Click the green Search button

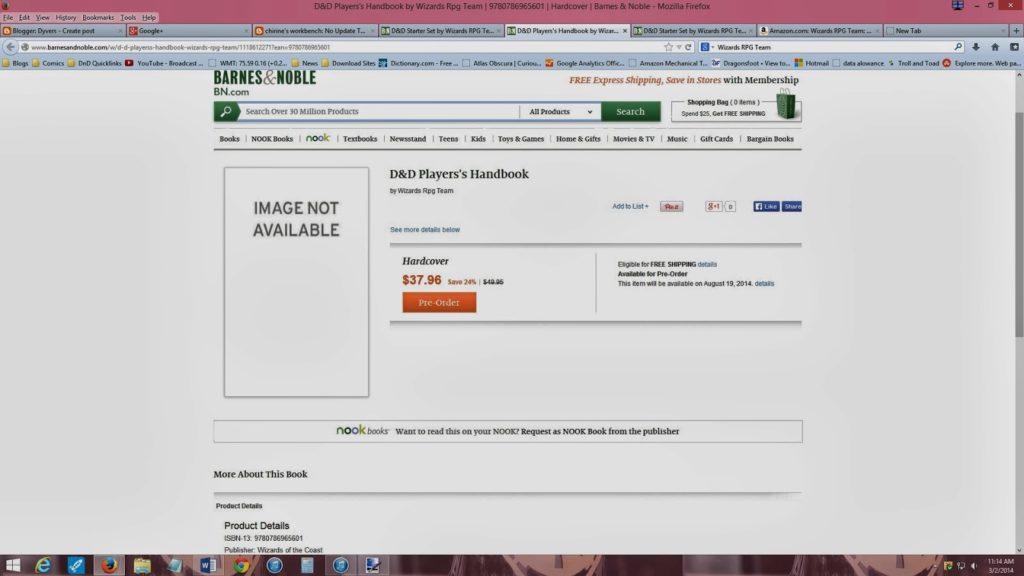coord(630,112)
